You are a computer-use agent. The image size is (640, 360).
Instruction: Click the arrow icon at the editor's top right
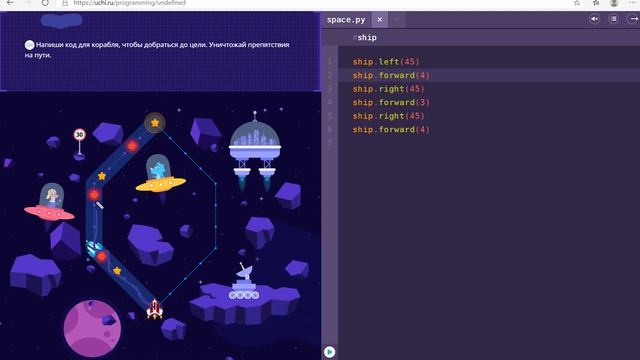[x=632, y=19]
